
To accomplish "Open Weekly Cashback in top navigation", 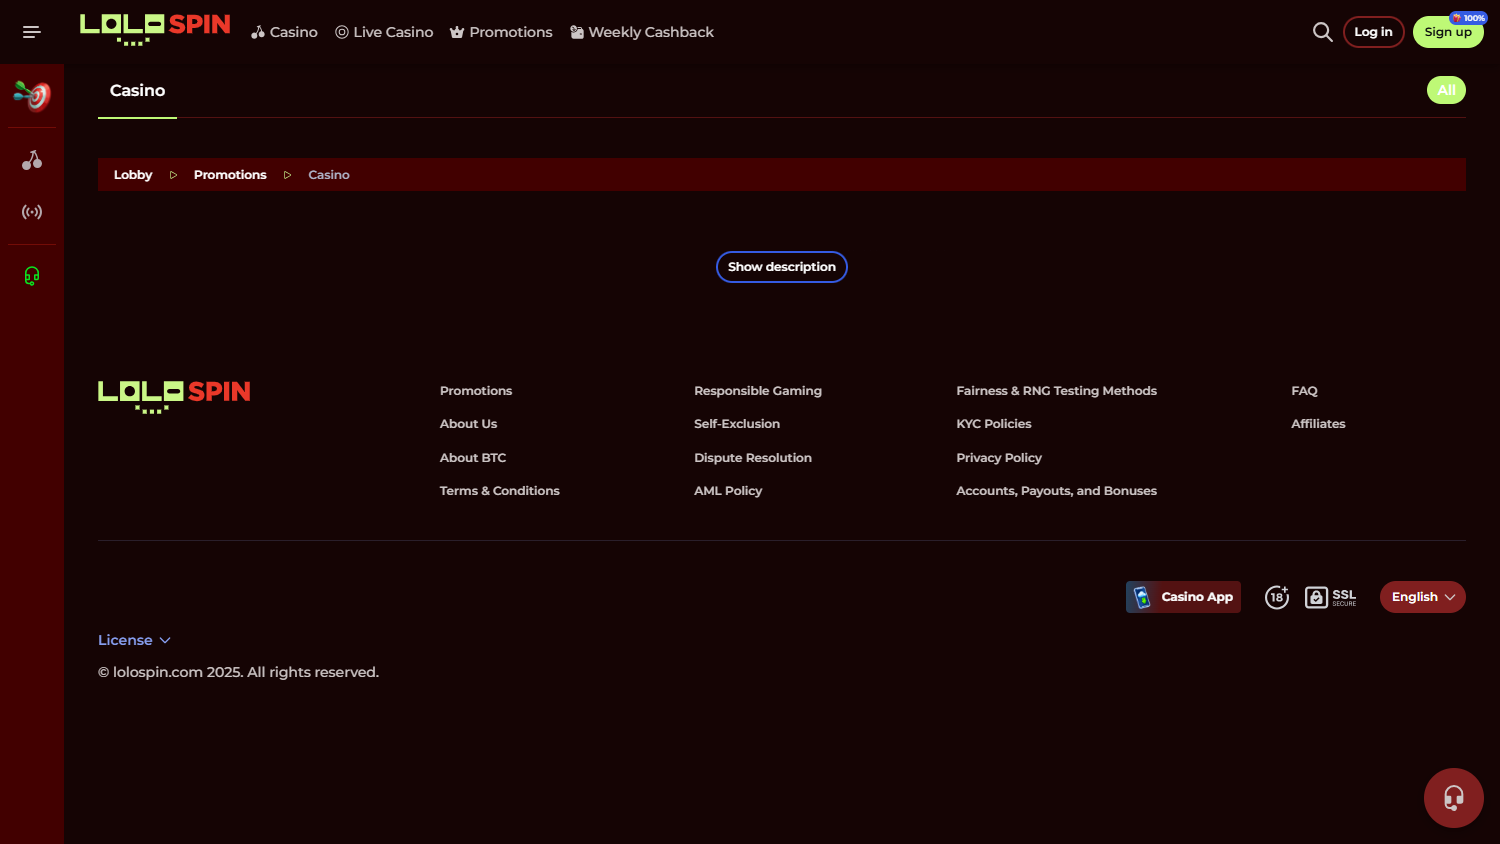I will click(x=642, y=32).
